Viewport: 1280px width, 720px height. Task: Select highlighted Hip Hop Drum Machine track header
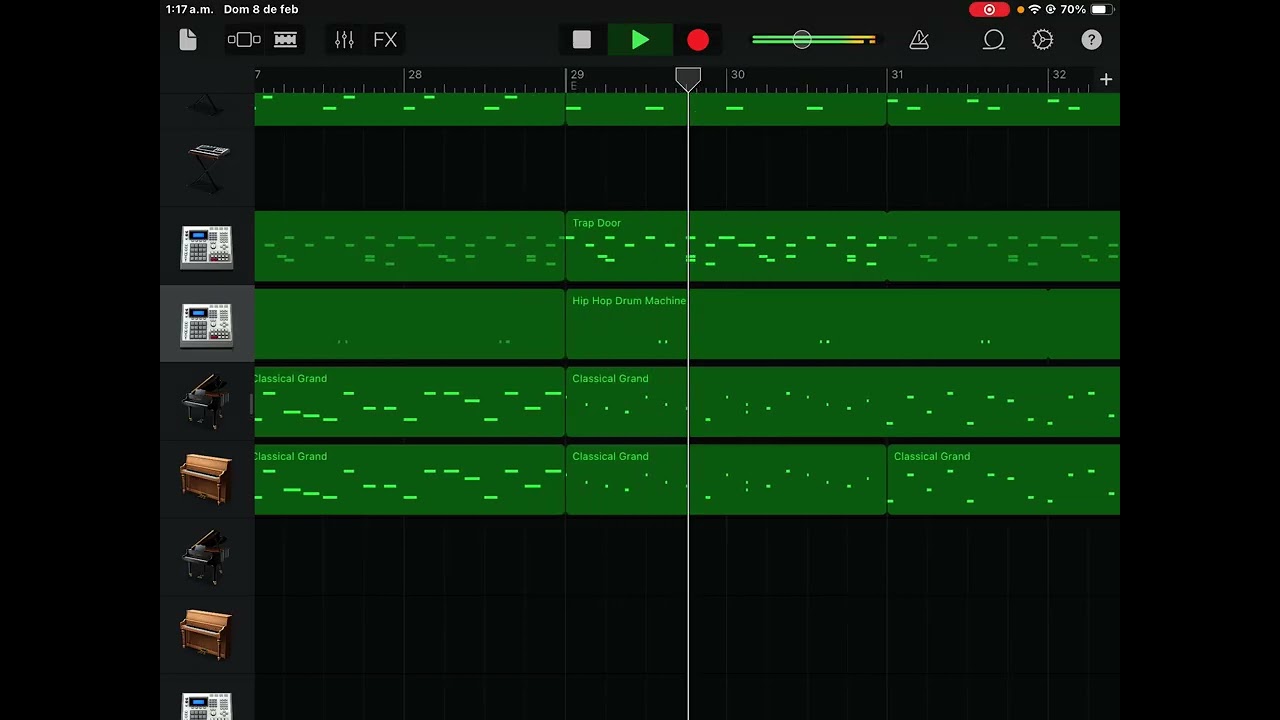point(207,324)
